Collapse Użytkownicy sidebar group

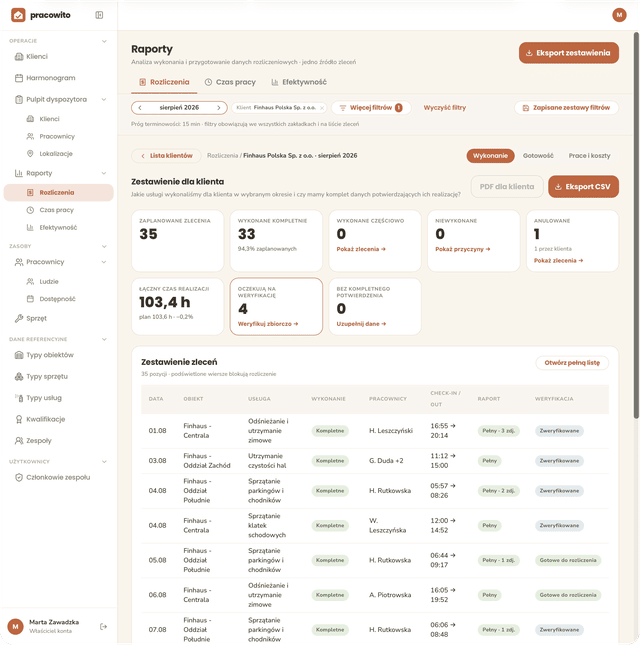tap(104, 462)
